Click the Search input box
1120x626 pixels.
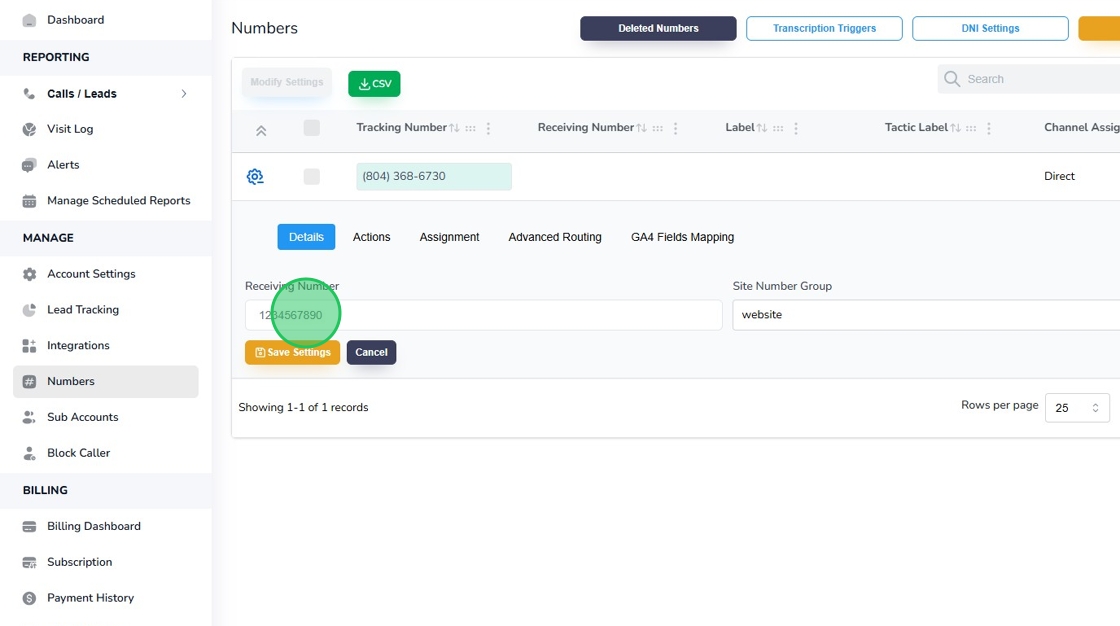pos(1029,79)
